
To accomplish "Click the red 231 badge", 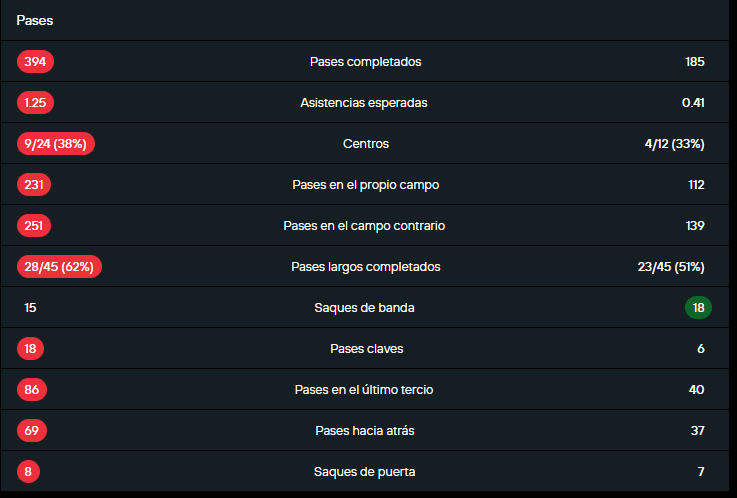I will tap(34, 185).
